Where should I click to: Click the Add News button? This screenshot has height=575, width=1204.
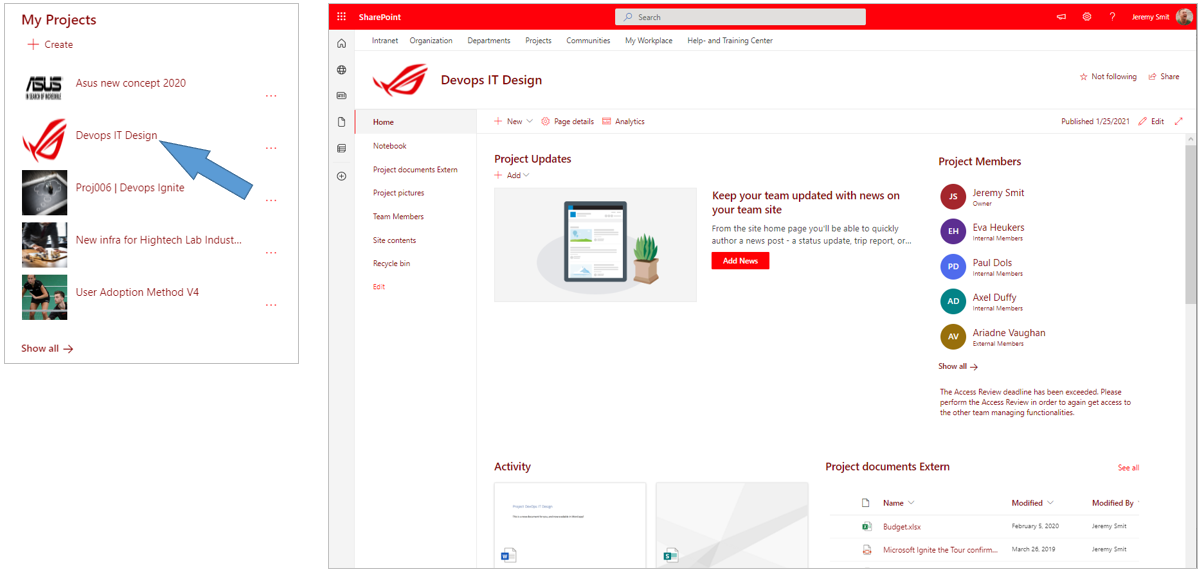click(x=740, y=260)
